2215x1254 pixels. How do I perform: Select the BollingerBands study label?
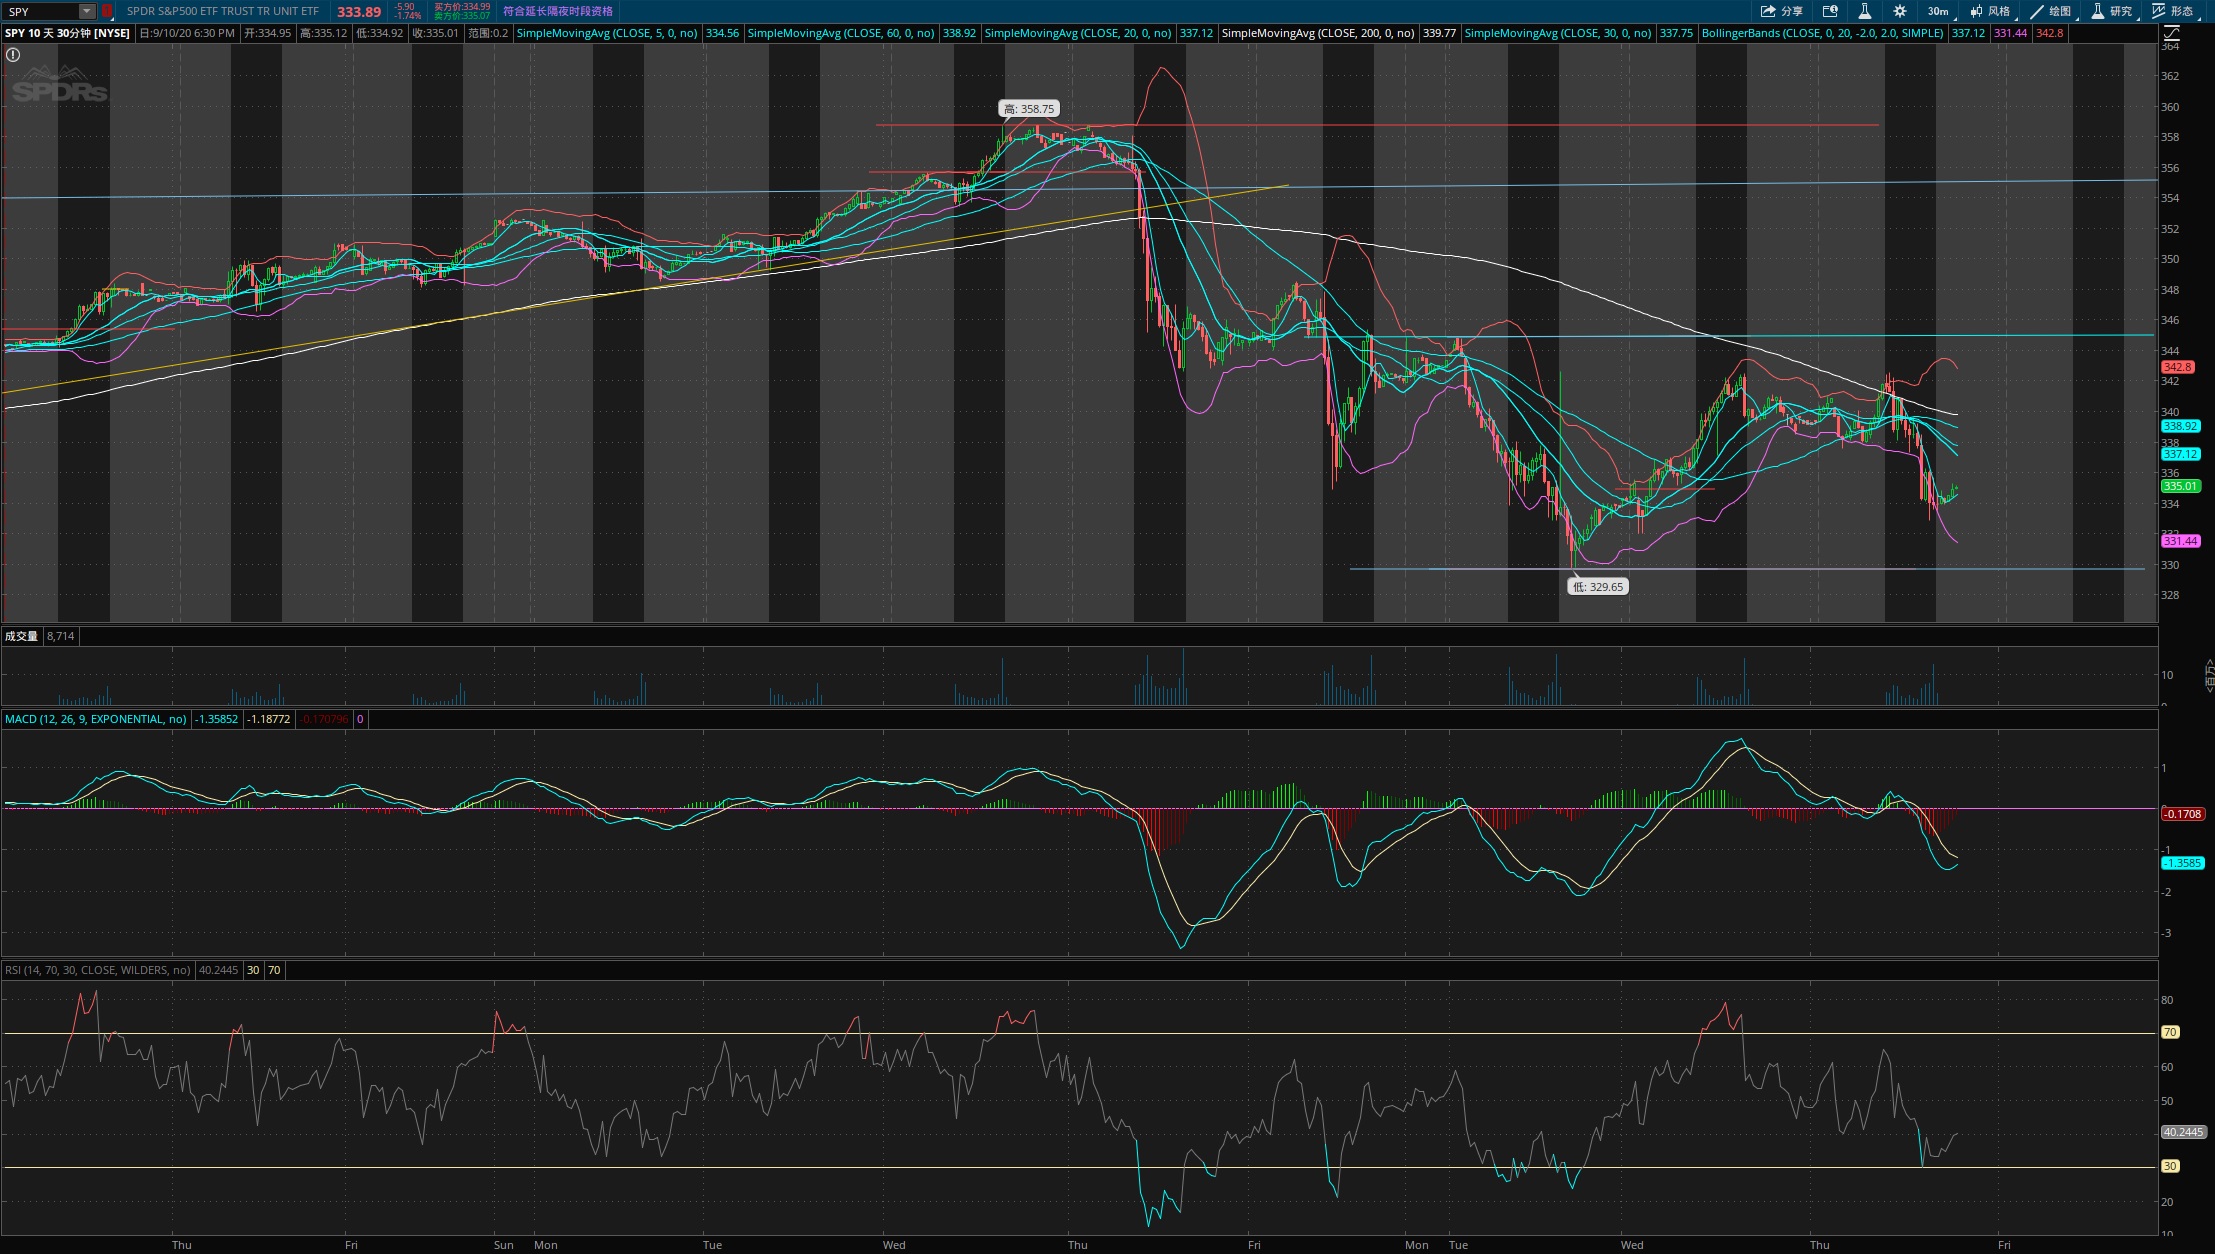pos(1823,33)
